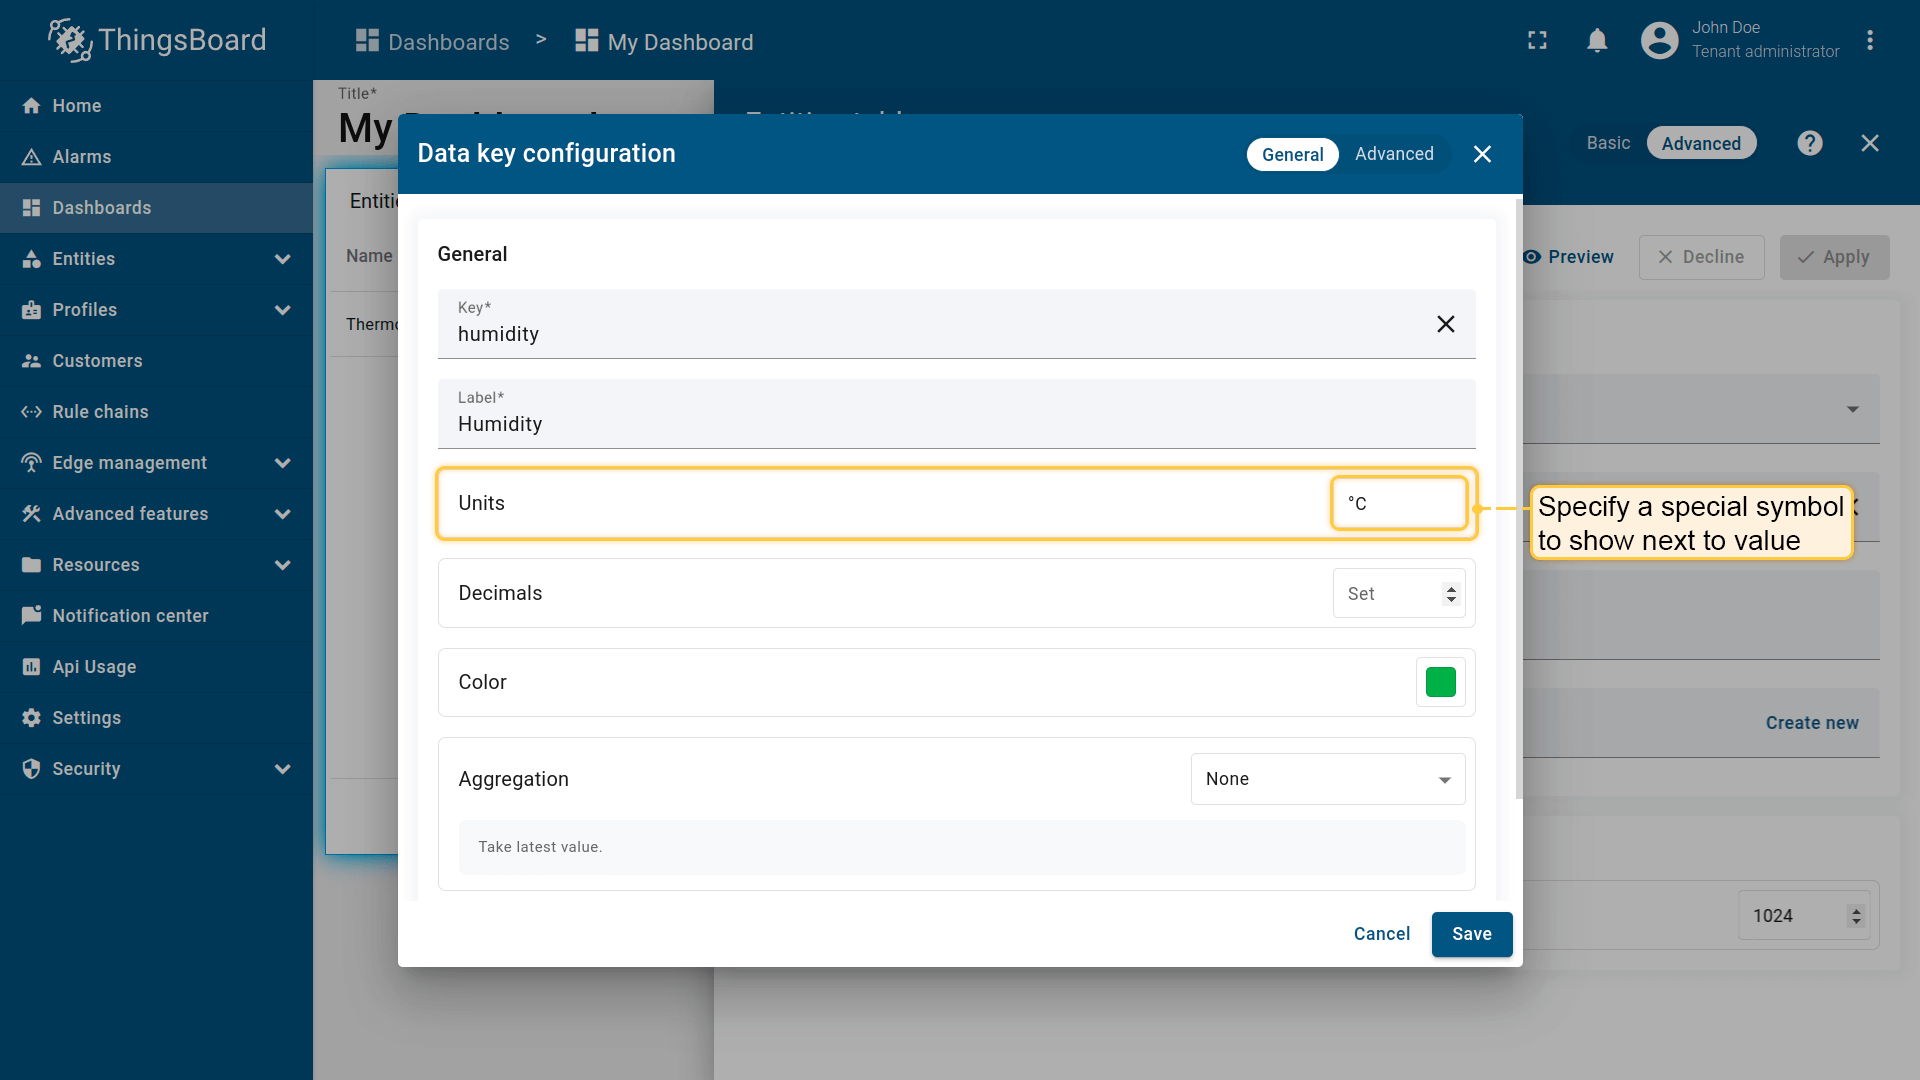
Task: Switch dialog to General mode
Action: pyautogui.click(x=1292, y=154)
